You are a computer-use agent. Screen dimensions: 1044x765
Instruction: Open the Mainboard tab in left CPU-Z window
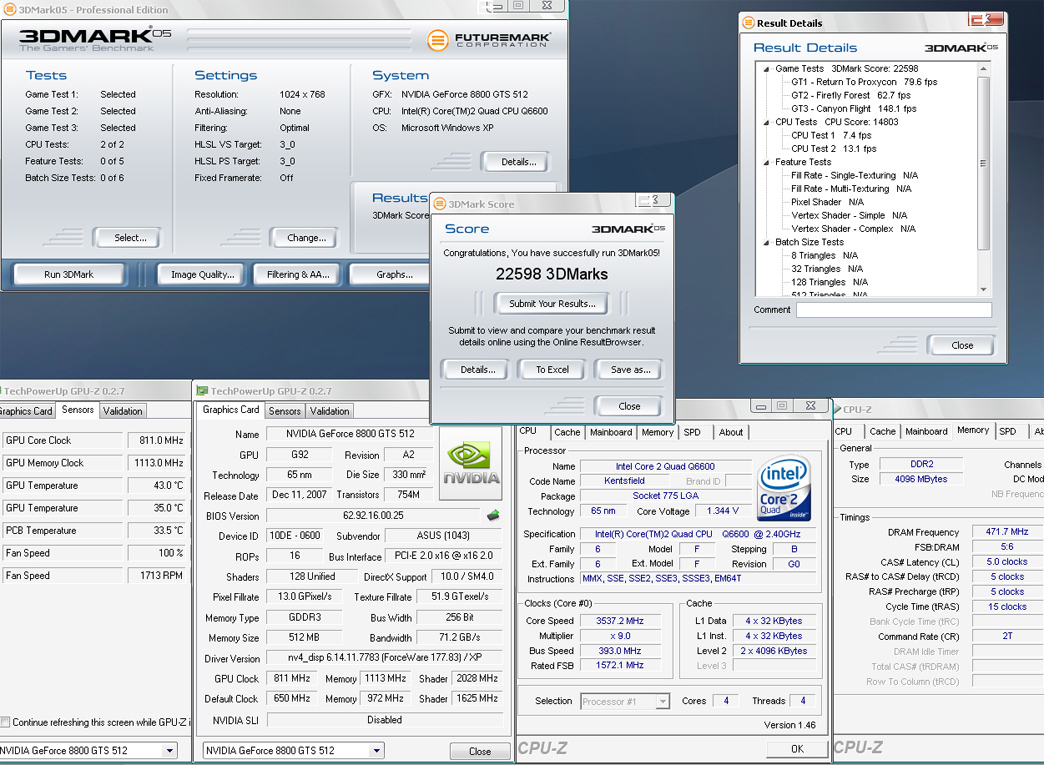click(x=611, y=432)
